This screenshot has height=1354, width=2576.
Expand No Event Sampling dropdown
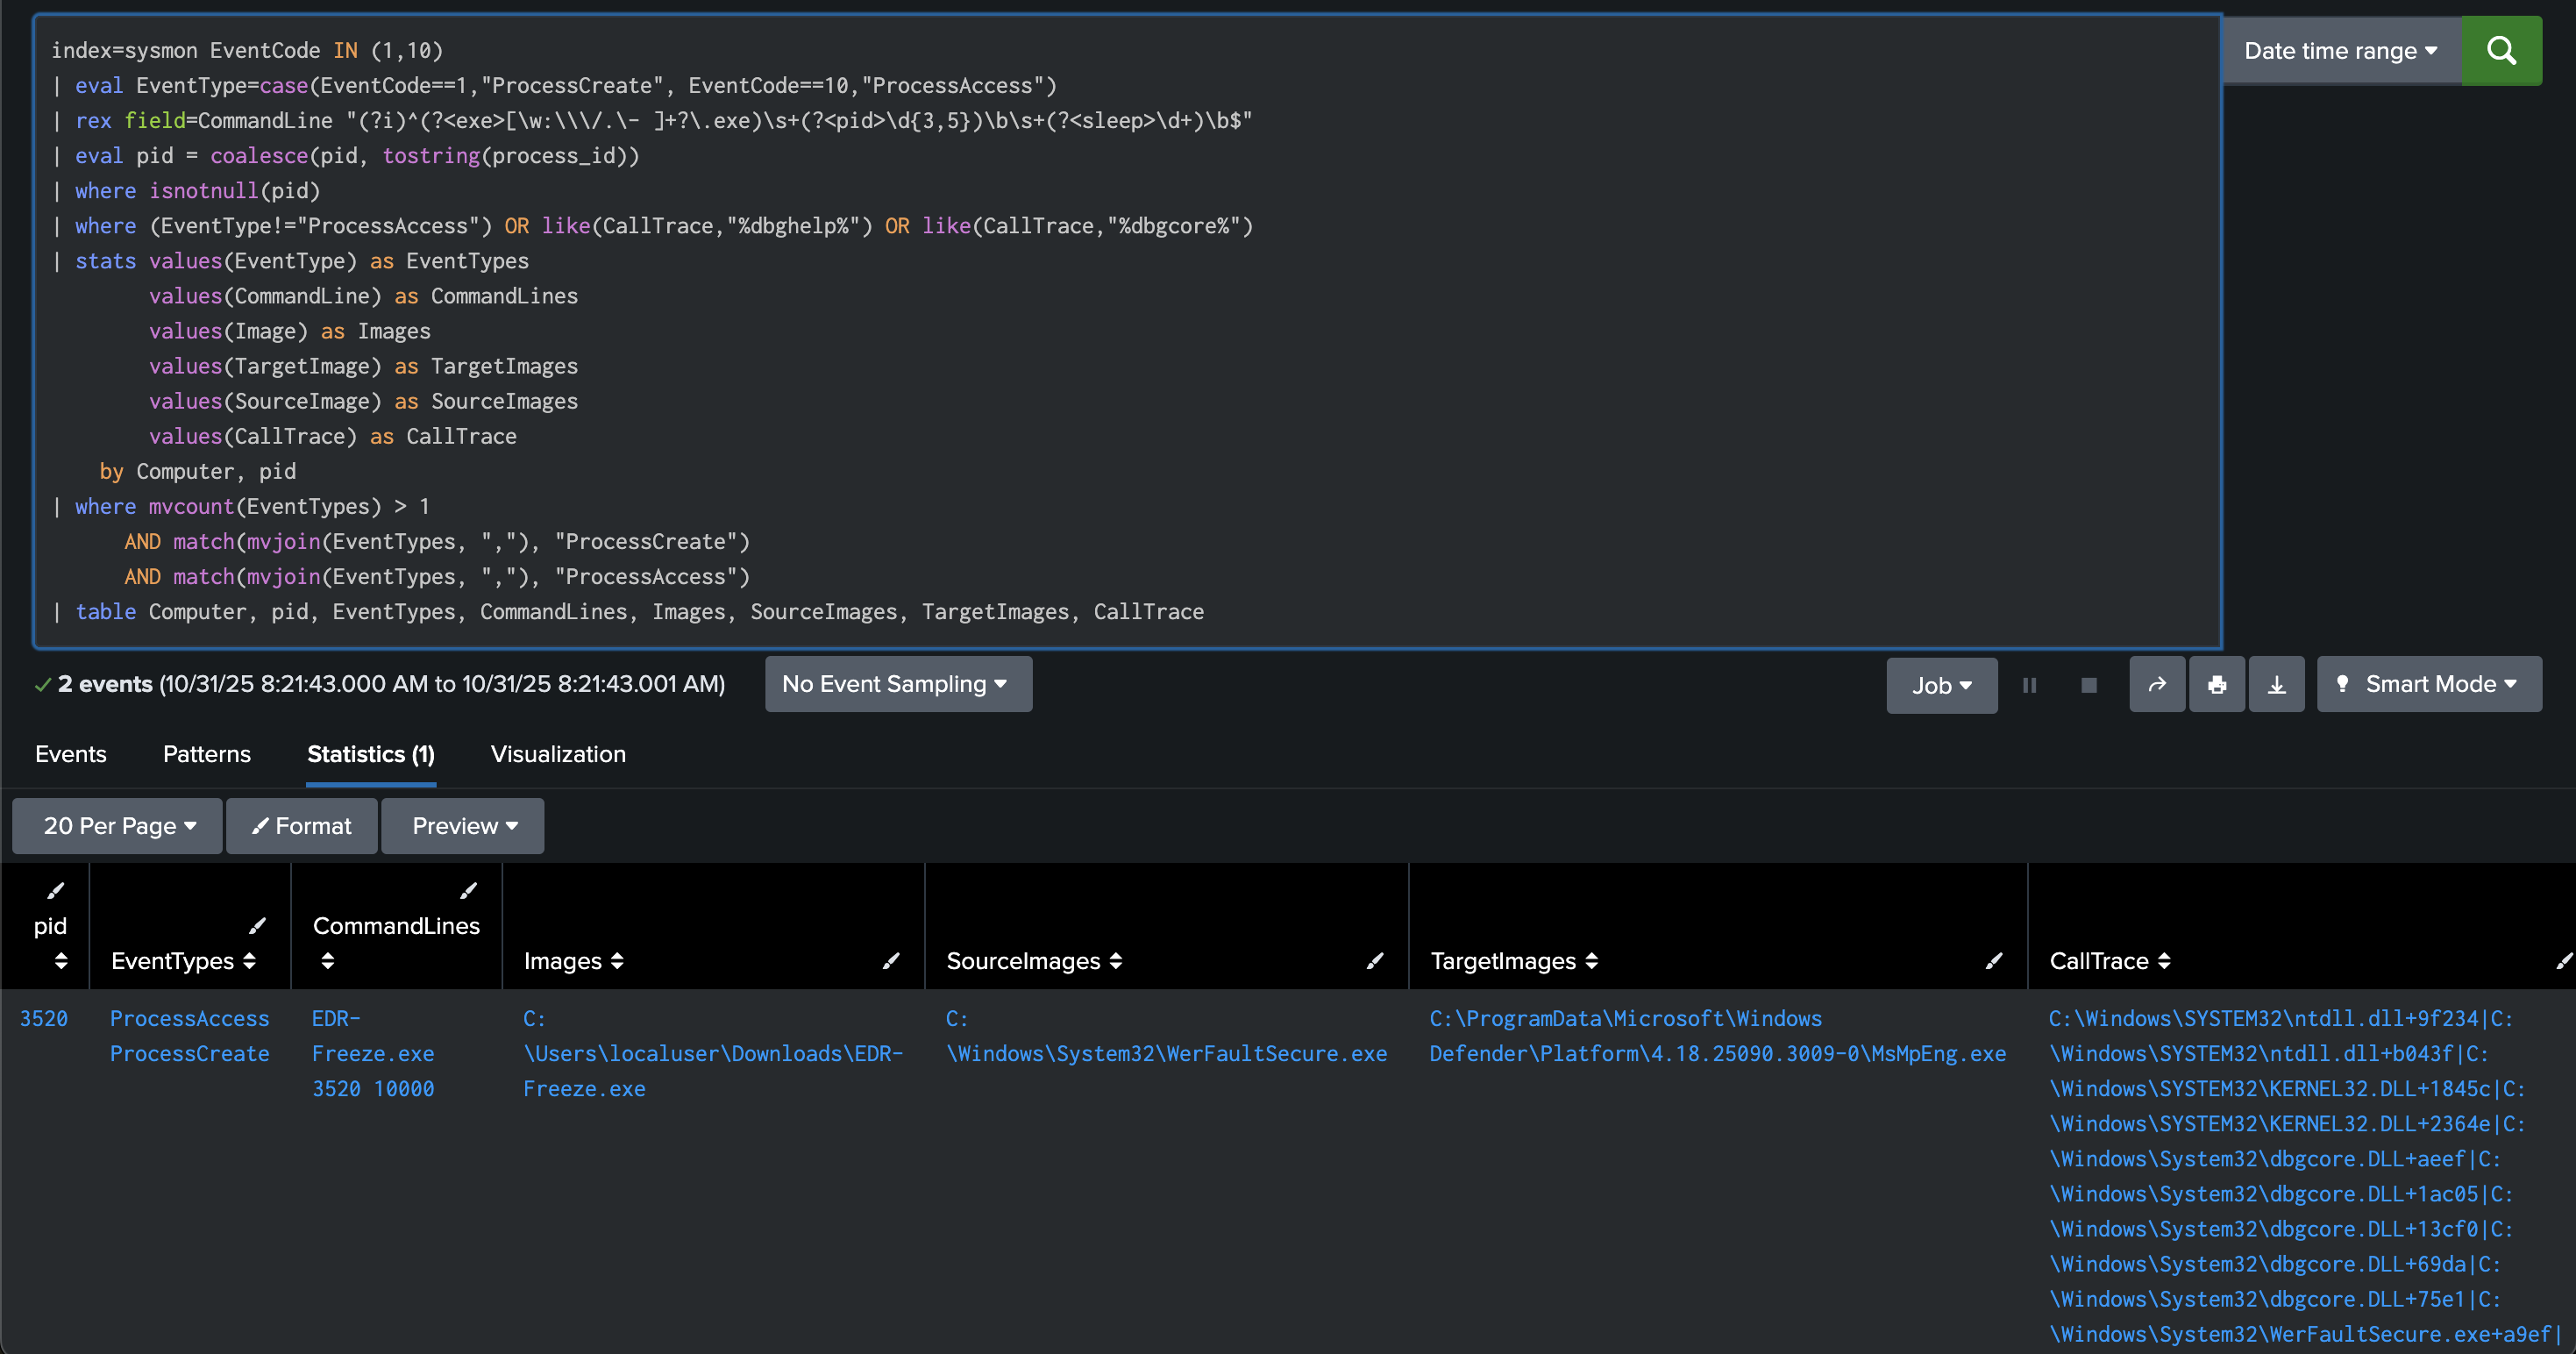point(897,684)
